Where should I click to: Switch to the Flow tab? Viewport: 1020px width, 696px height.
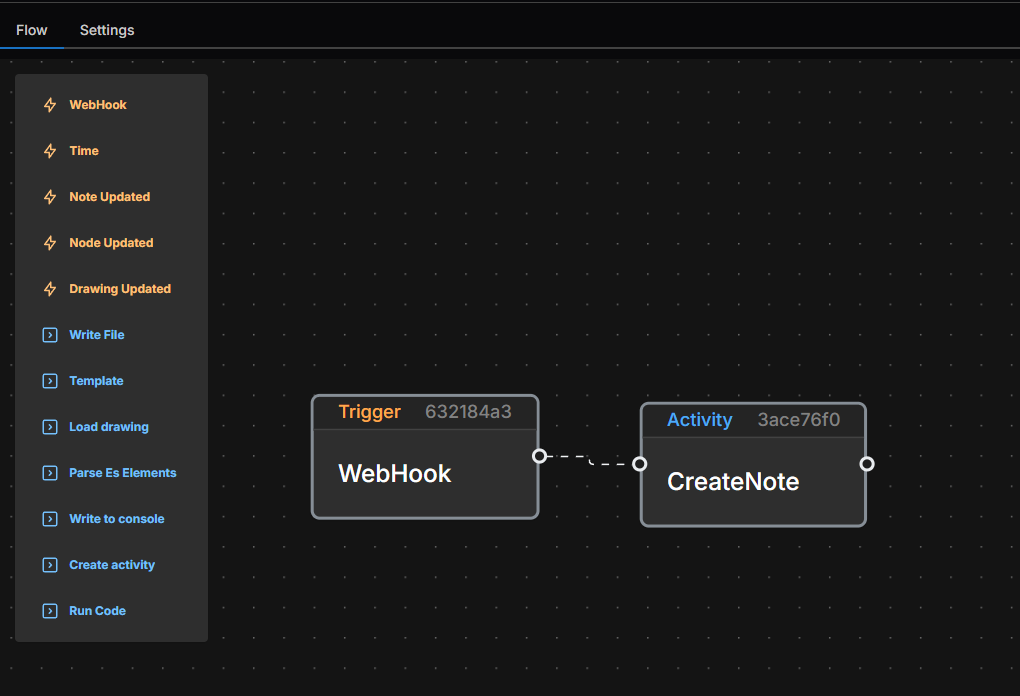[31, 30]
